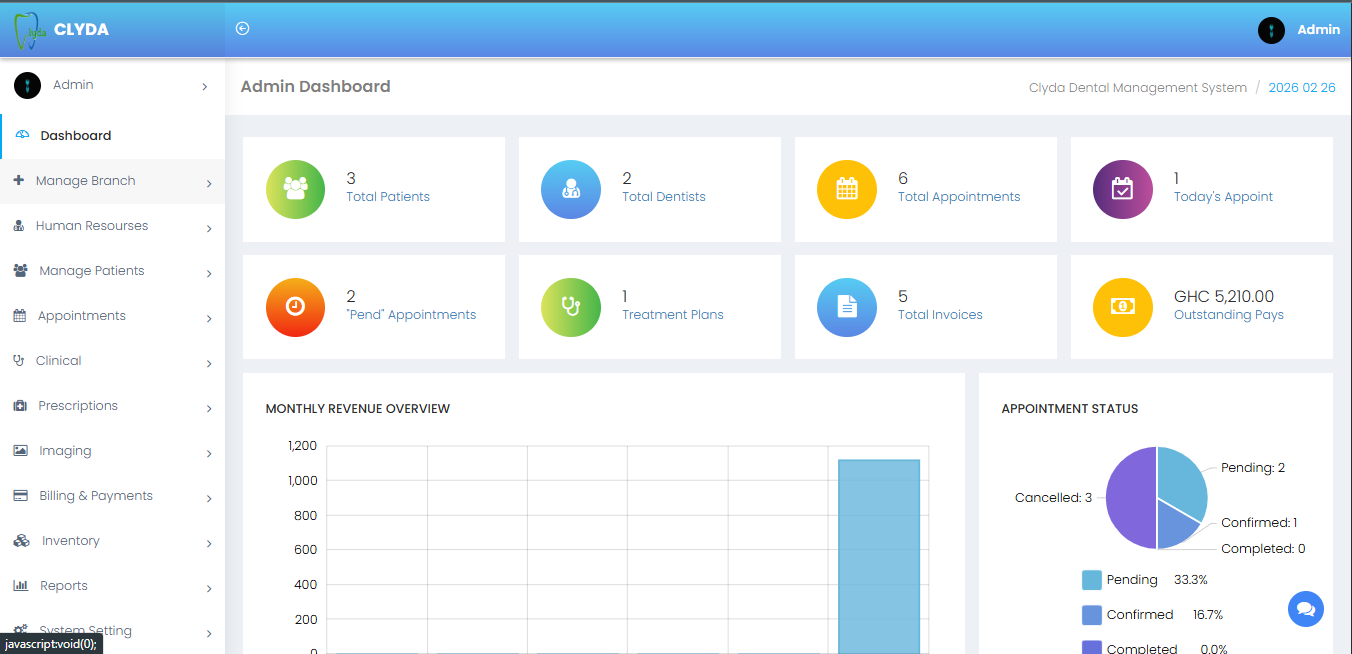The image size is (1352, 654).
Task: Expand the Admin profile chevron in sidebar
Action: coord(205,87)
